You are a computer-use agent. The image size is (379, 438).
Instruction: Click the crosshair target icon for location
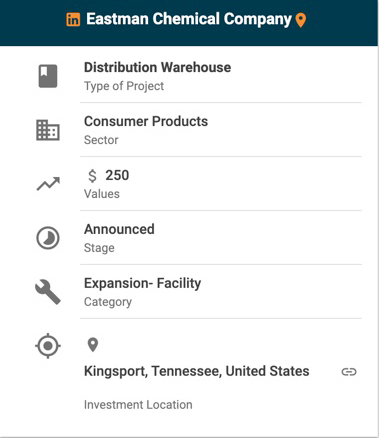[x=48, y=346]
